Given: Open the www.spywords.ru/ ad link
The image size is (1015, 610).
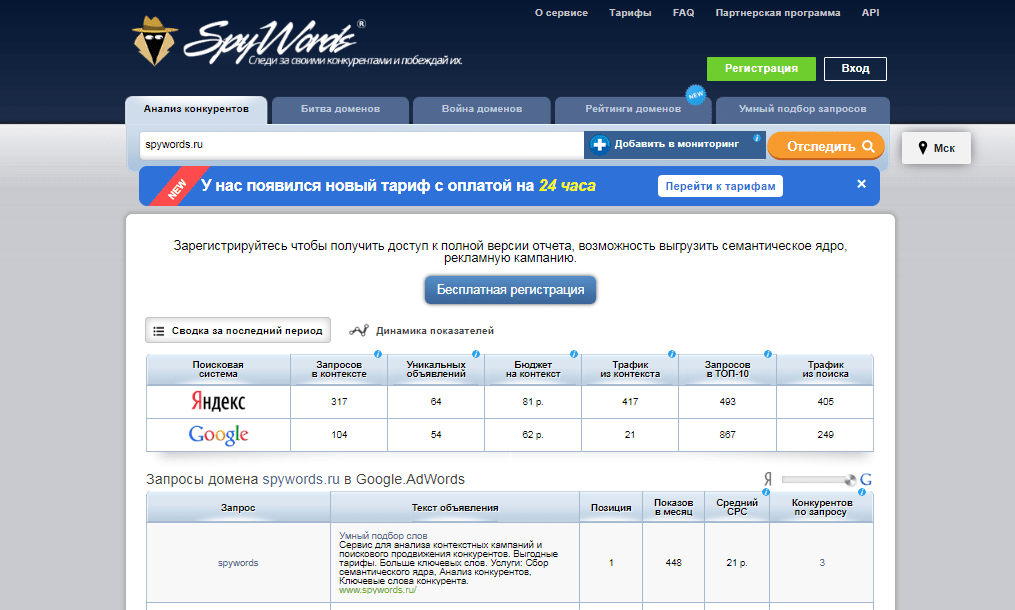Looking at the screenshot, I should [x=377, y=590].
